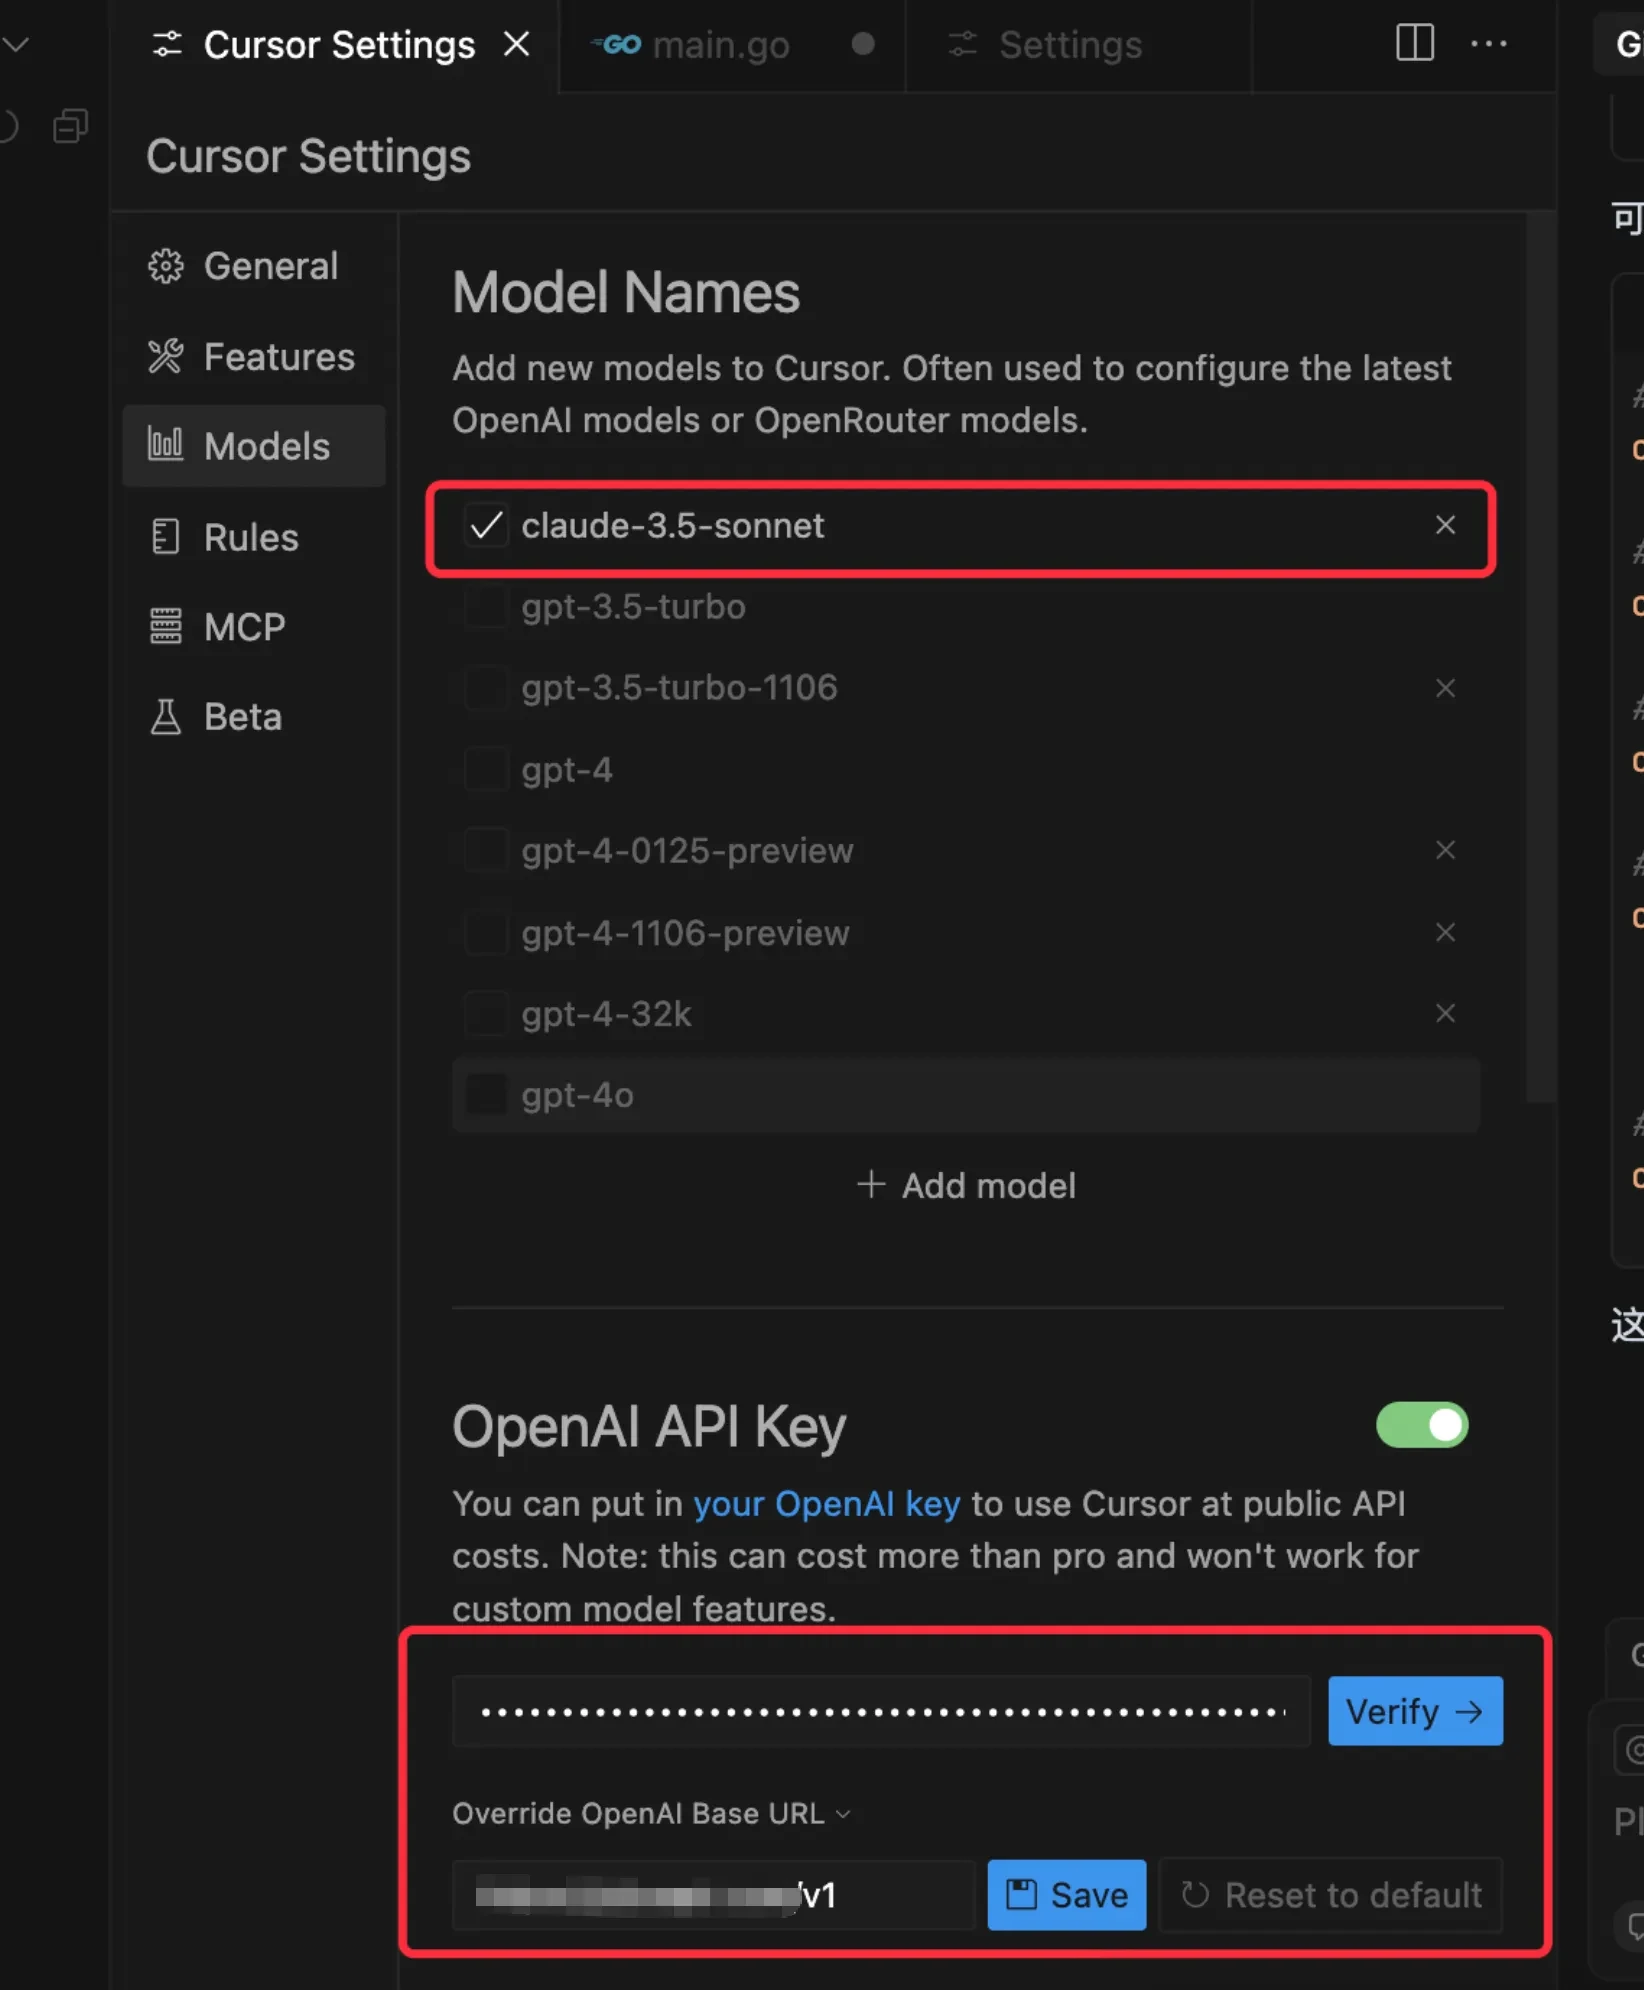
Task: Click the MCP server icon
Action: tap(166, 627)
